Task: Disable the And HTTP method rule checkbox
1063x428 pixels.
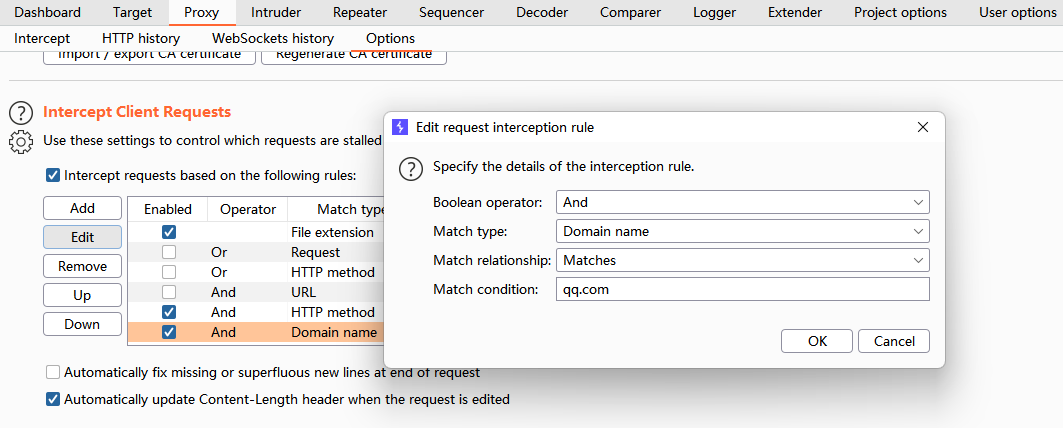Action: (169, 312)
